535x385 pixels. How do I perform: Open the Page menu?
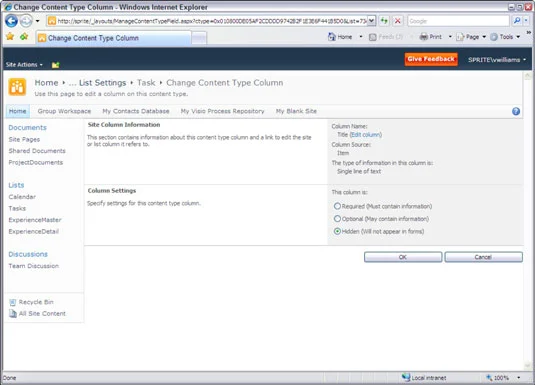(x=471, y=37)
